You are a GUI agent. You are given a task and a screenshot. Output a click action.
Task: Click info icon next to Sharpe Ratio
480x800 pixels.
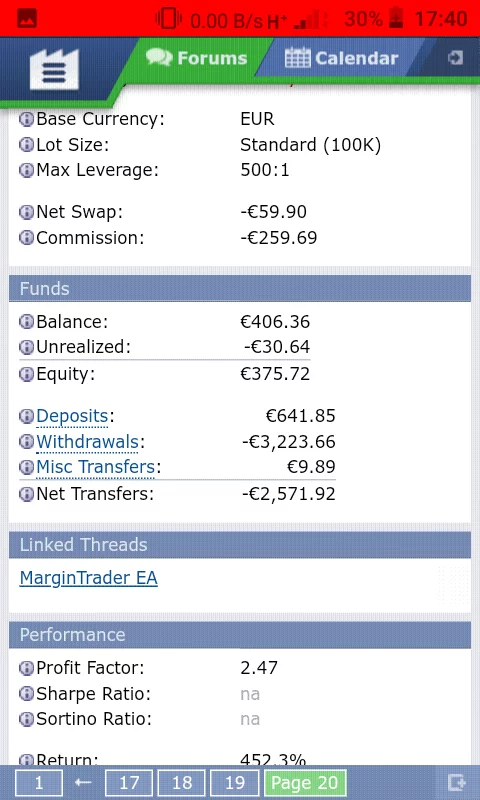tap(26, 694)
